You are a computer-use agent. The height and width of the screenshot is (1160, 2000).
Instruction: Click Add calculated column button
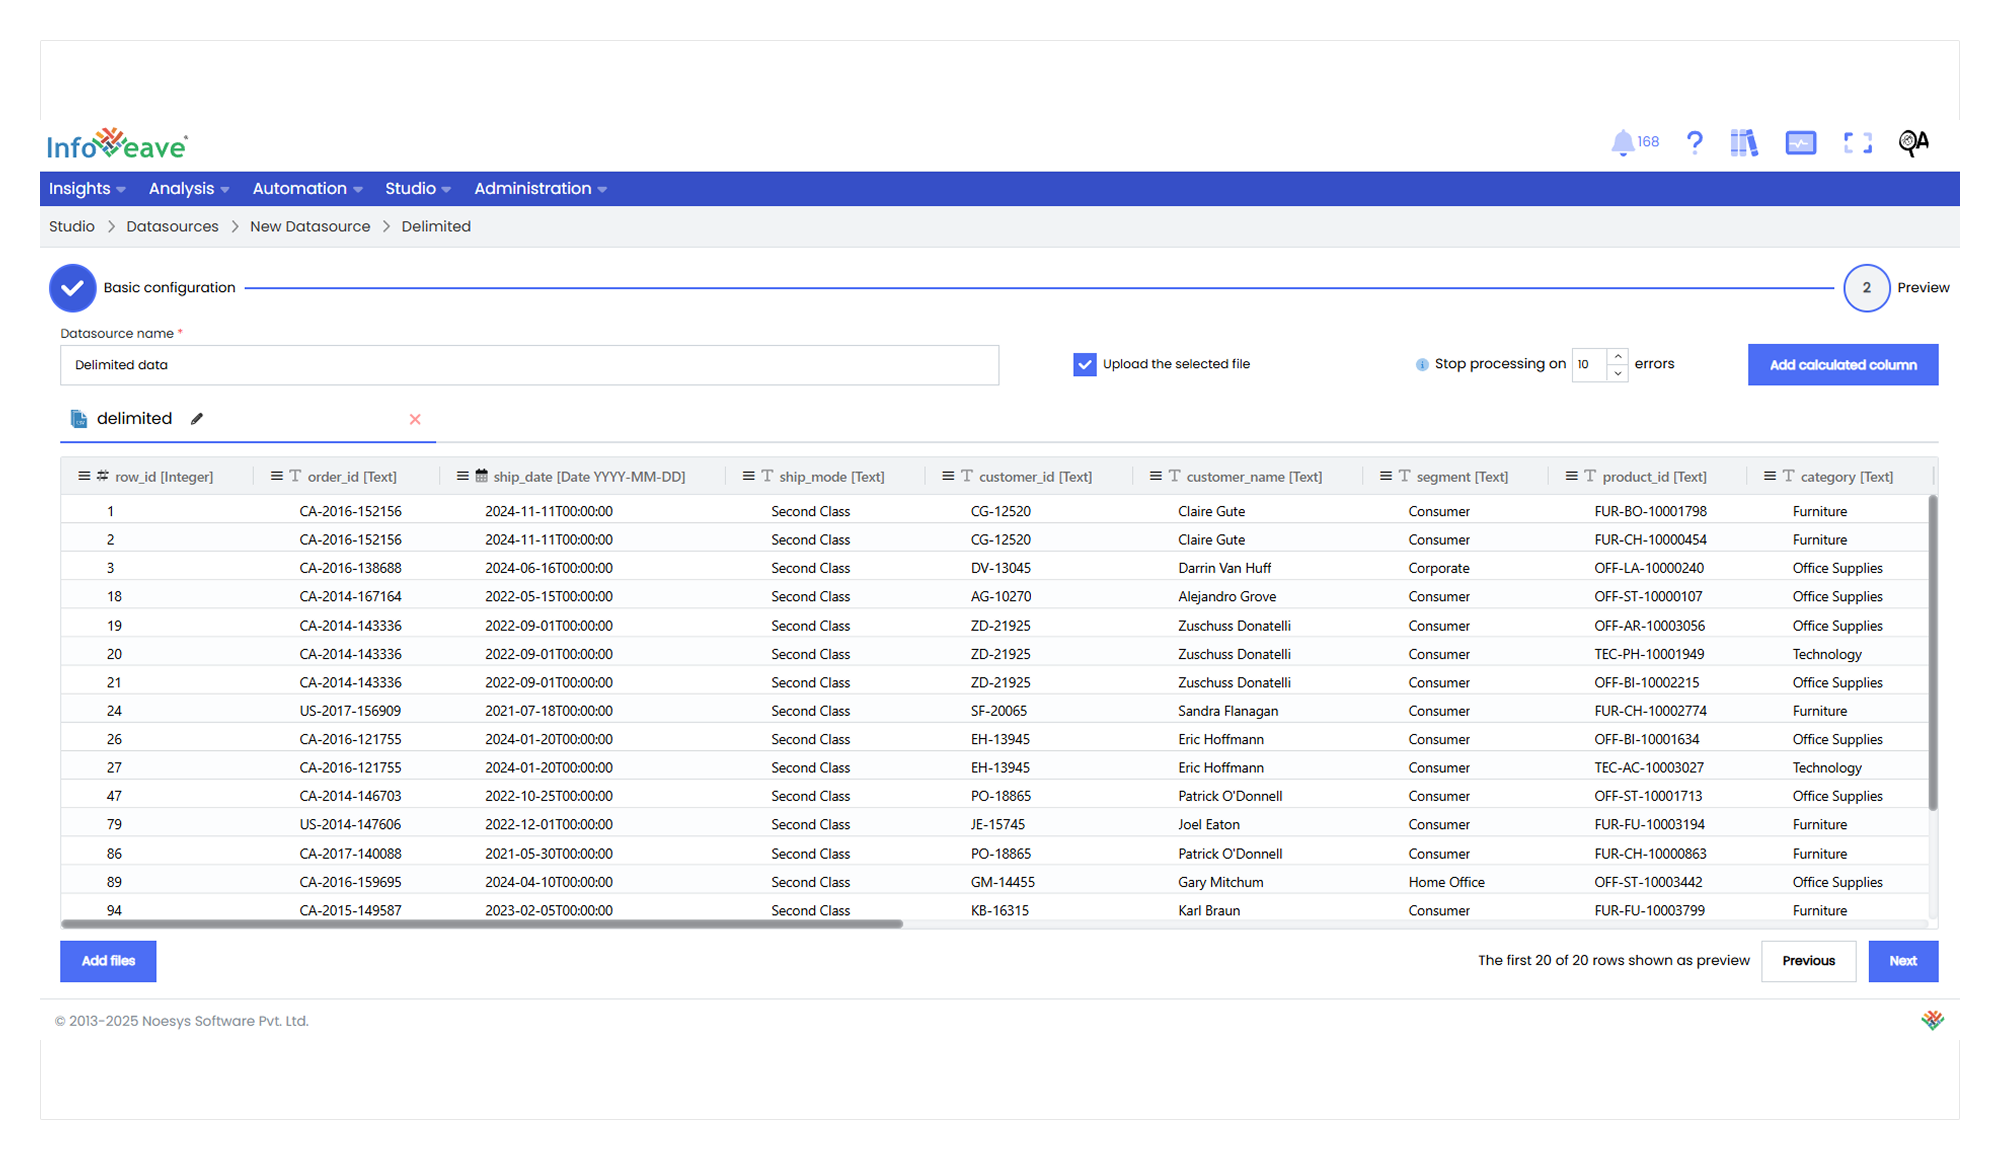pyautogui.click(x=1843, y=365)
